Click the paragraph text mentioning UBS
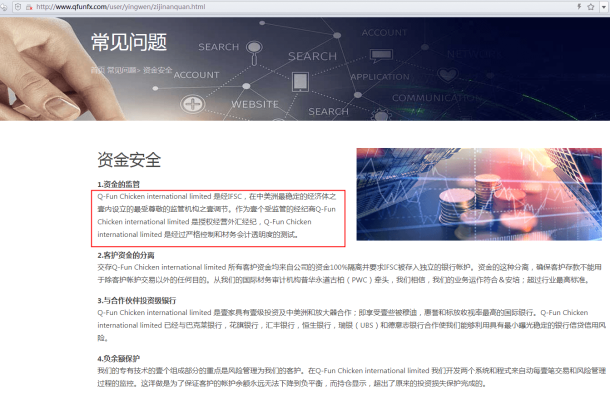The height and width of the screenshot is (404, 610). (x=352, y=325)
